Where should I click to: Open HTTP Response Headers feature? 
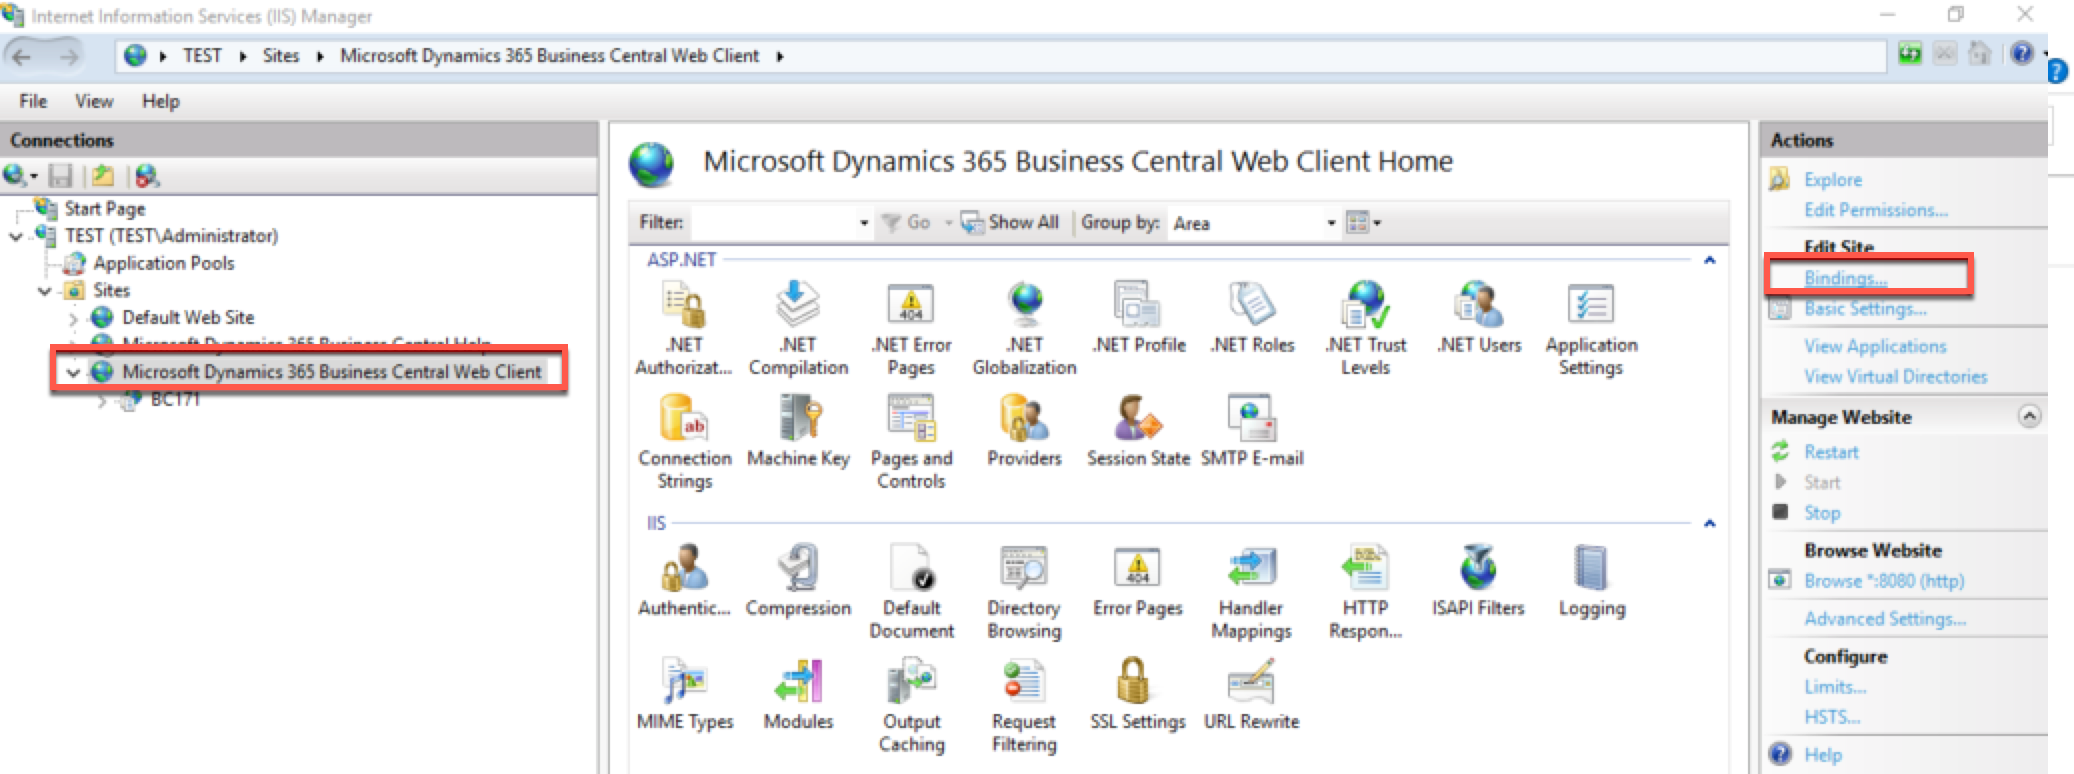(x=1365, y=592)
